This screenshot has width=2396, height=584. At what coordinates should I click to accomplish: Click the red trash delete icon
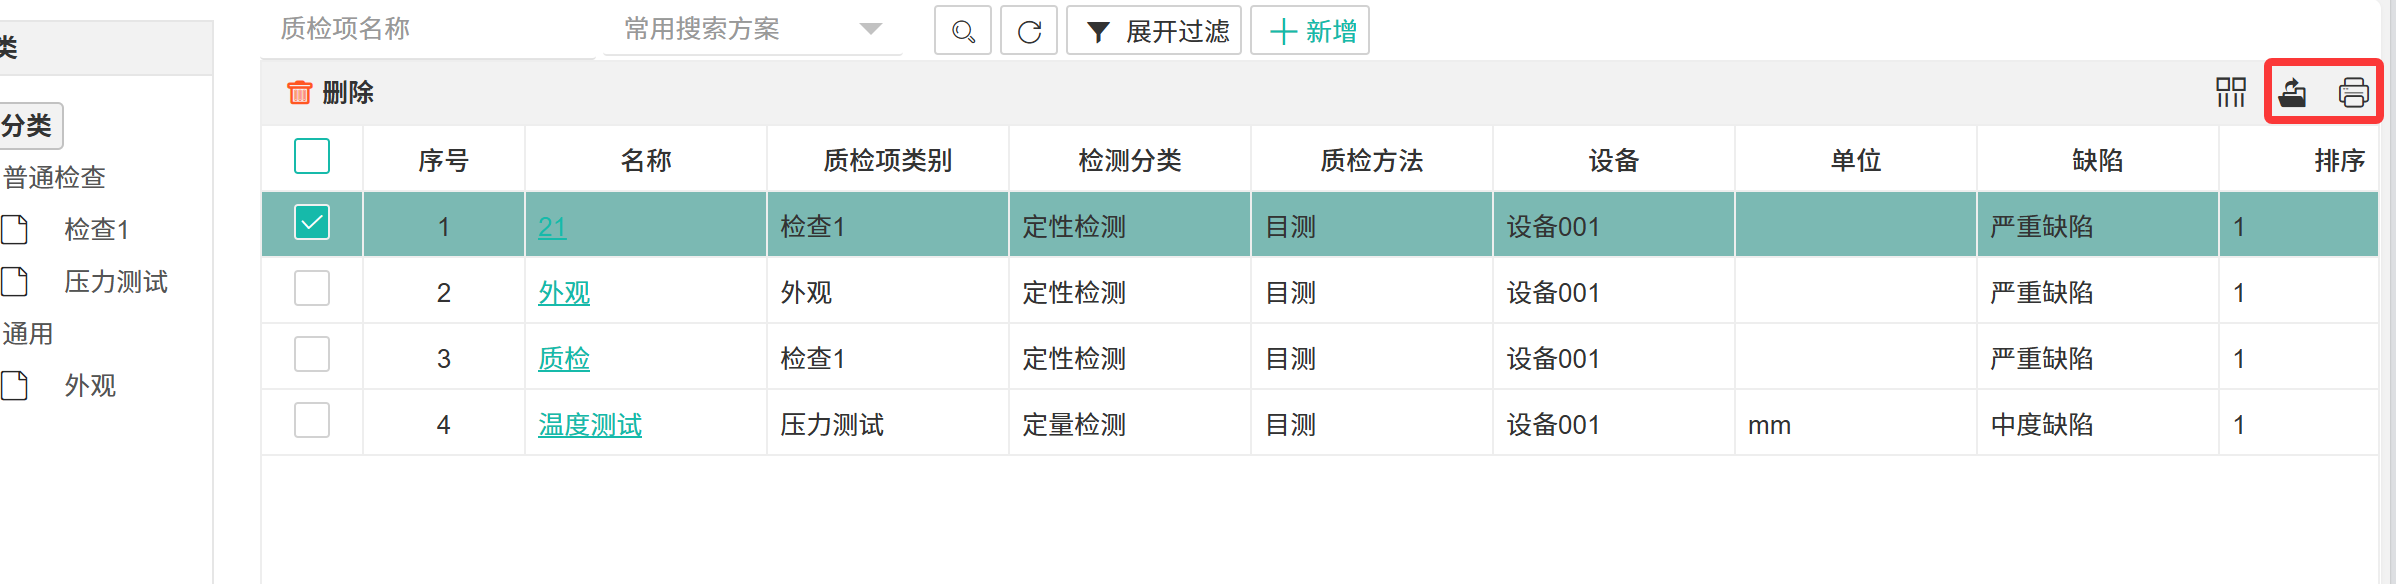[x=299, y=93]
